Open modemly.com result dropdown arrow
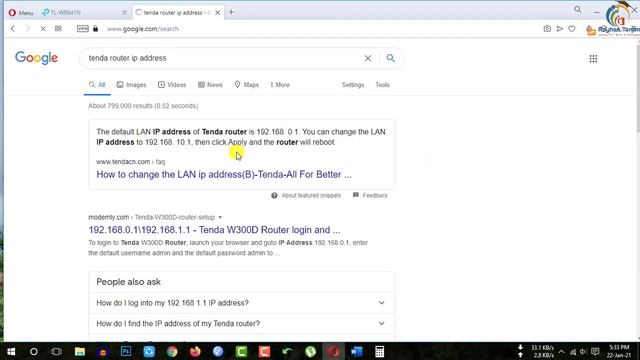Viewport: 640px width, 360px height. (x=220, y=218)
